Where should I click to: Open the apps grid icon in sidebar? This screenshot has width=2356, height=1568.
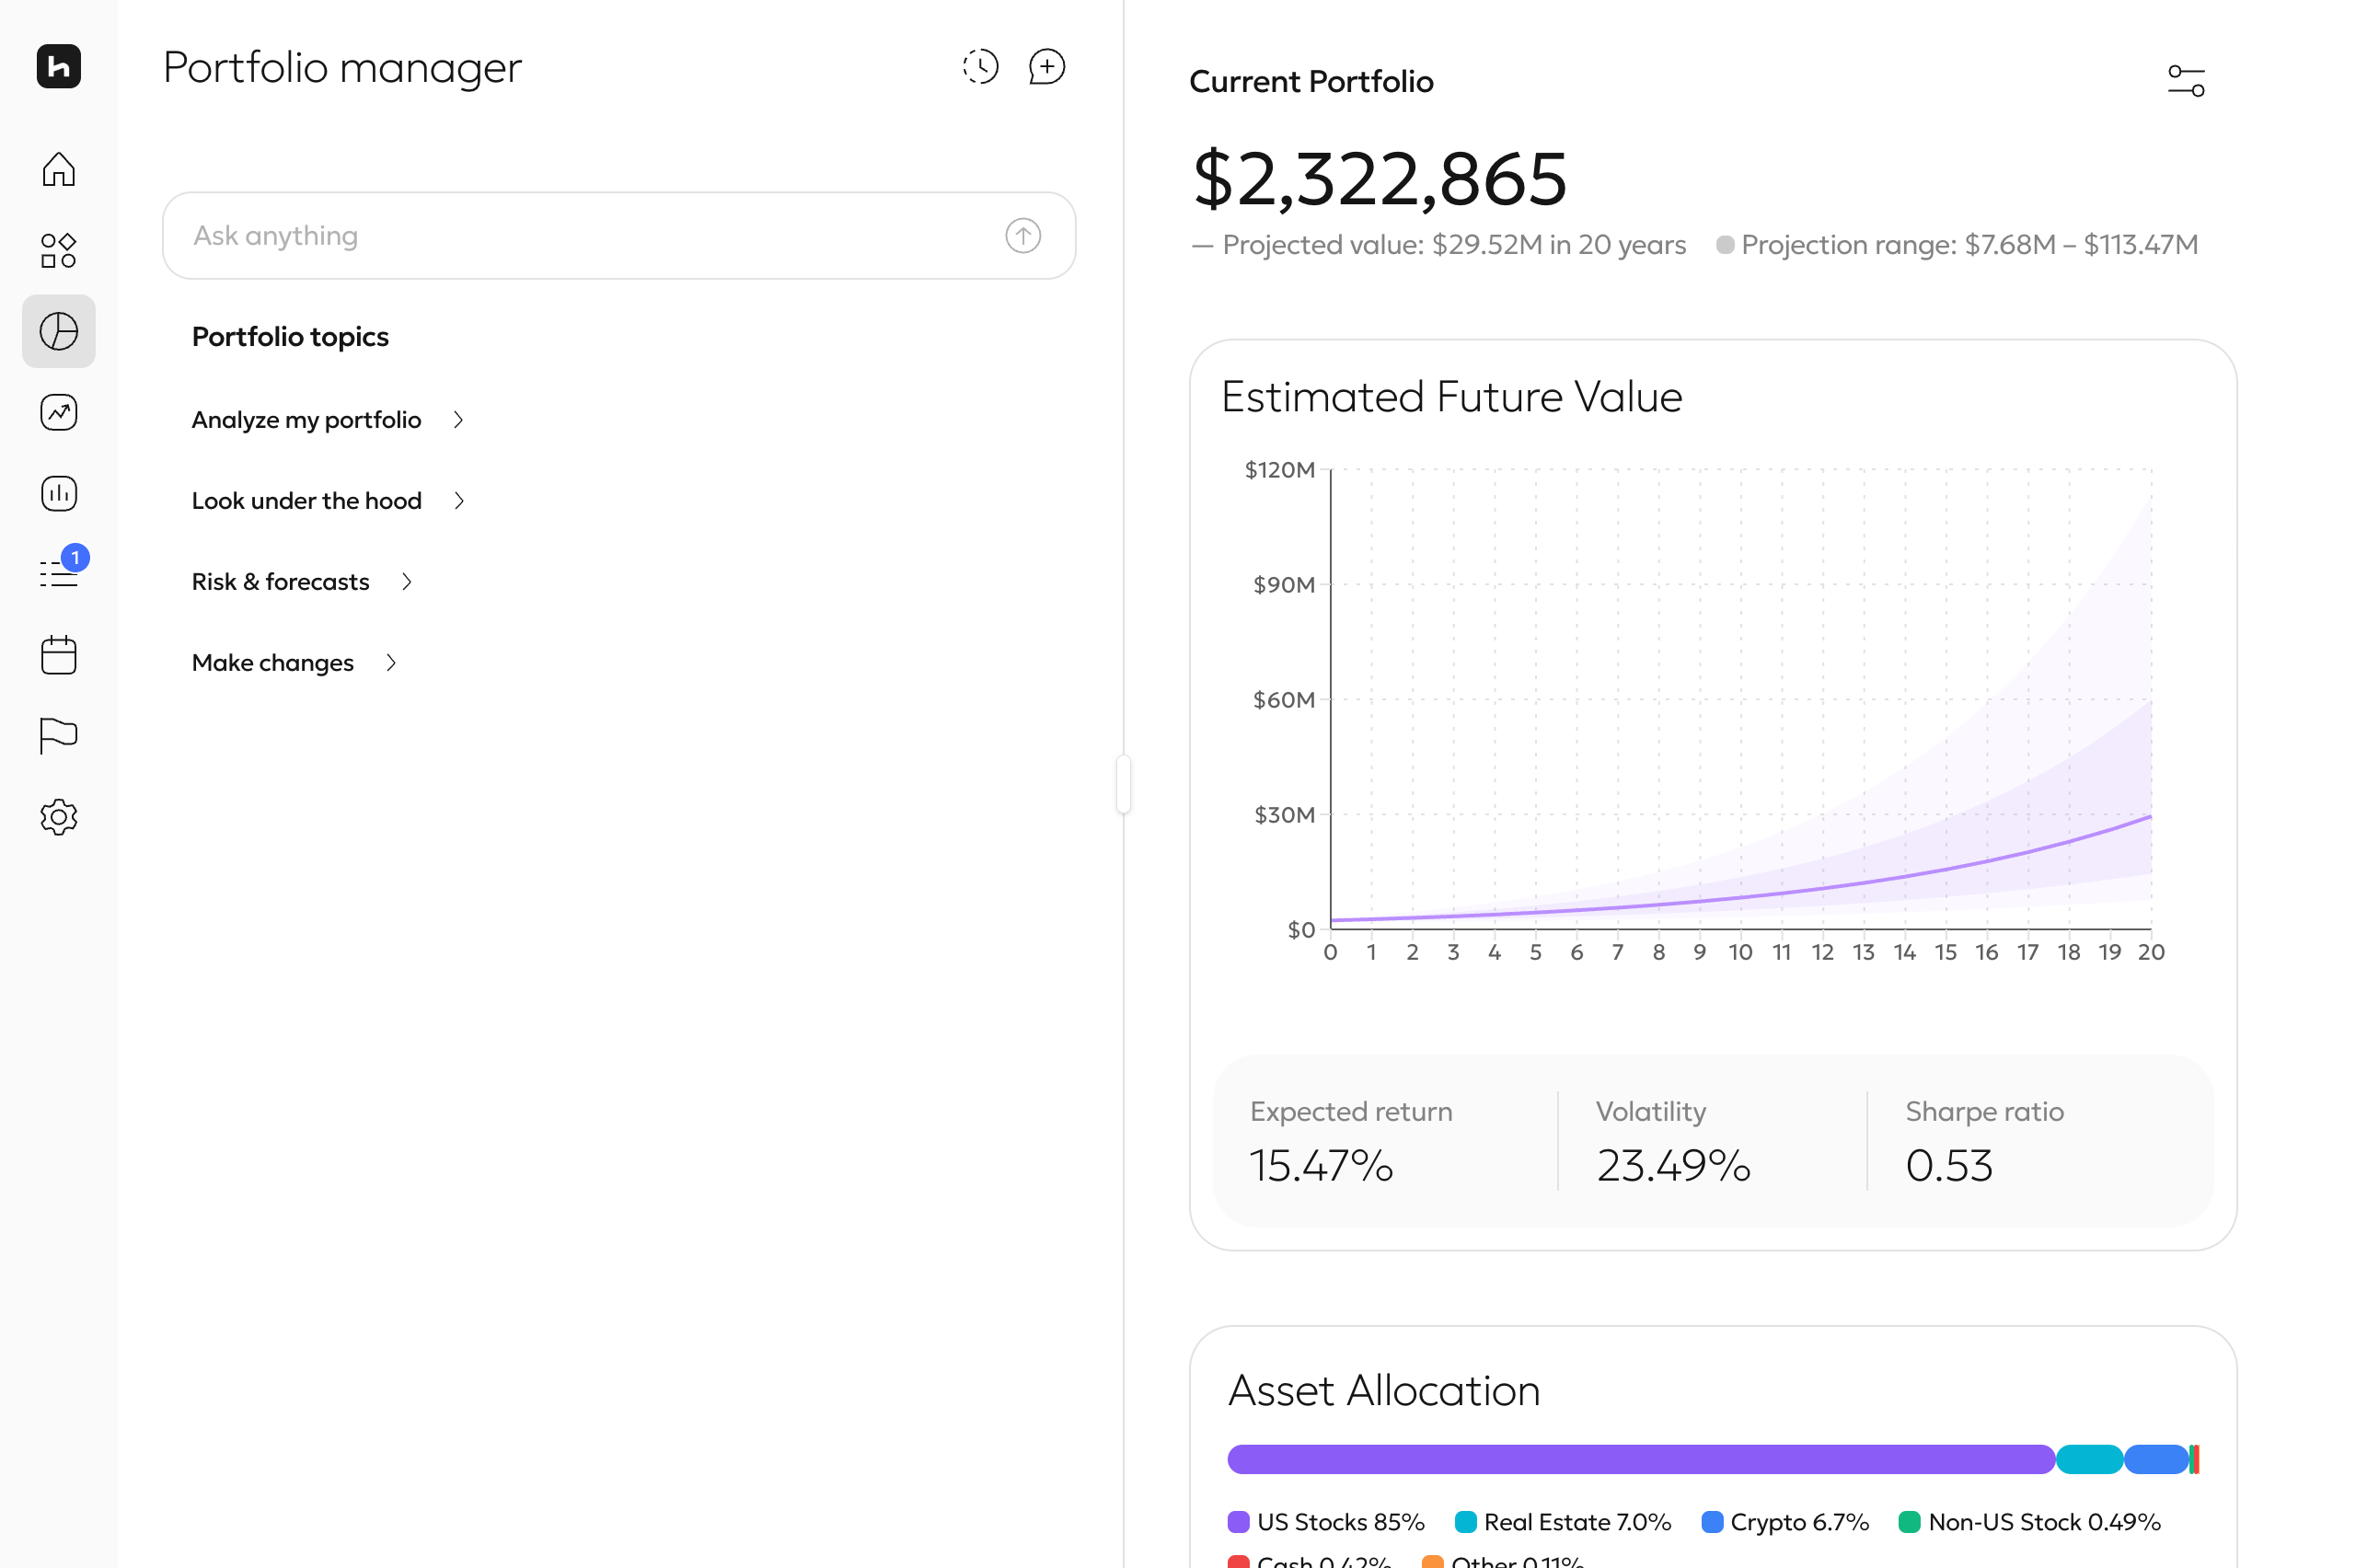click(58, 250)
